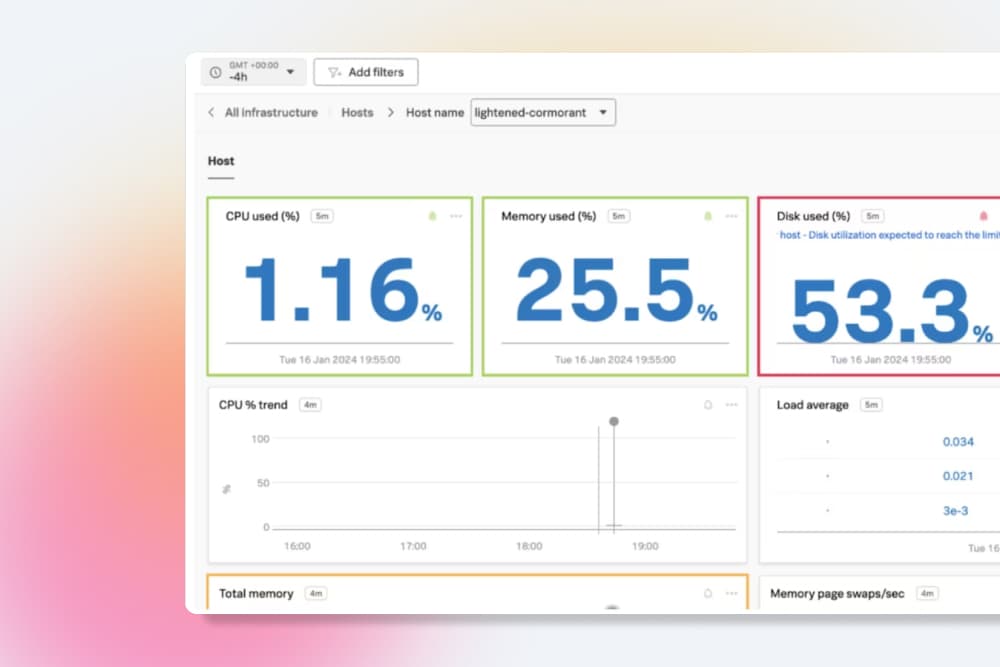Expand the CPU % trend options menu
1000x667 pixels.
click(731, 404)
